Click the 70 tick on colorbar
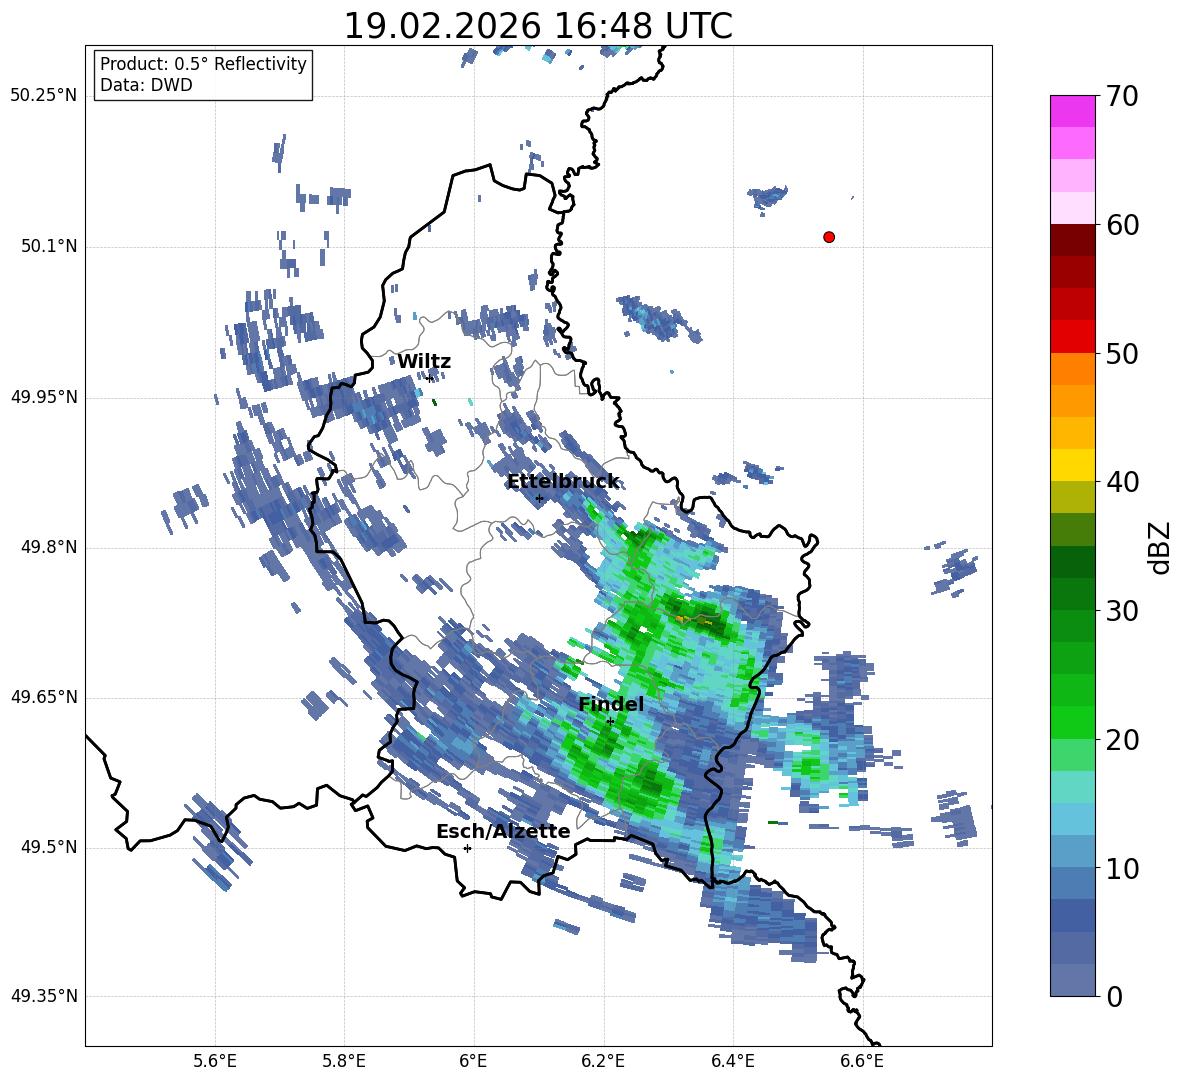The image size is (1184, 1081). [x=1121, y=97]
